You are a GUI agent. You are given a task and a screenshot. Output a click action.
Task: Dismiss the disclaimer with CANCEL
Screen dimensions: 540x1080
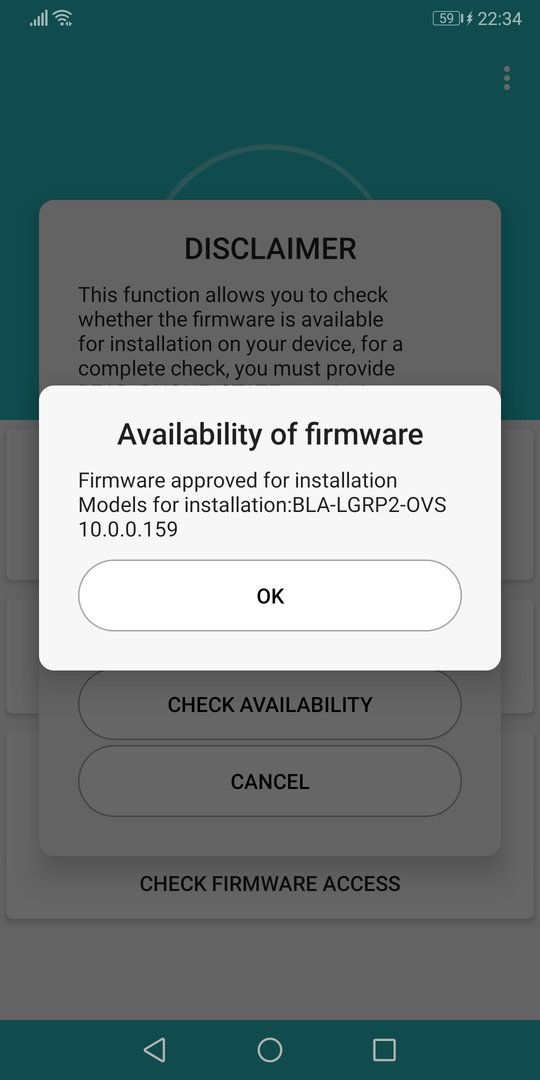(270, 781)
